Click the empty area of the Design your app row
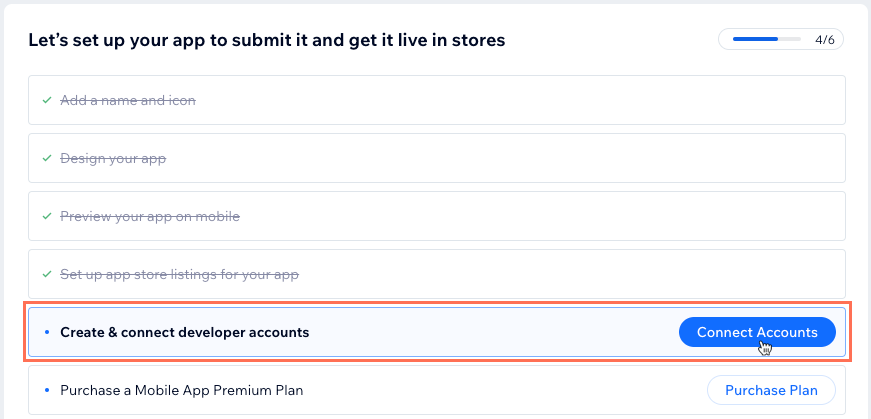Viewport: 871px width, 419px height. (x=500, y=158)
